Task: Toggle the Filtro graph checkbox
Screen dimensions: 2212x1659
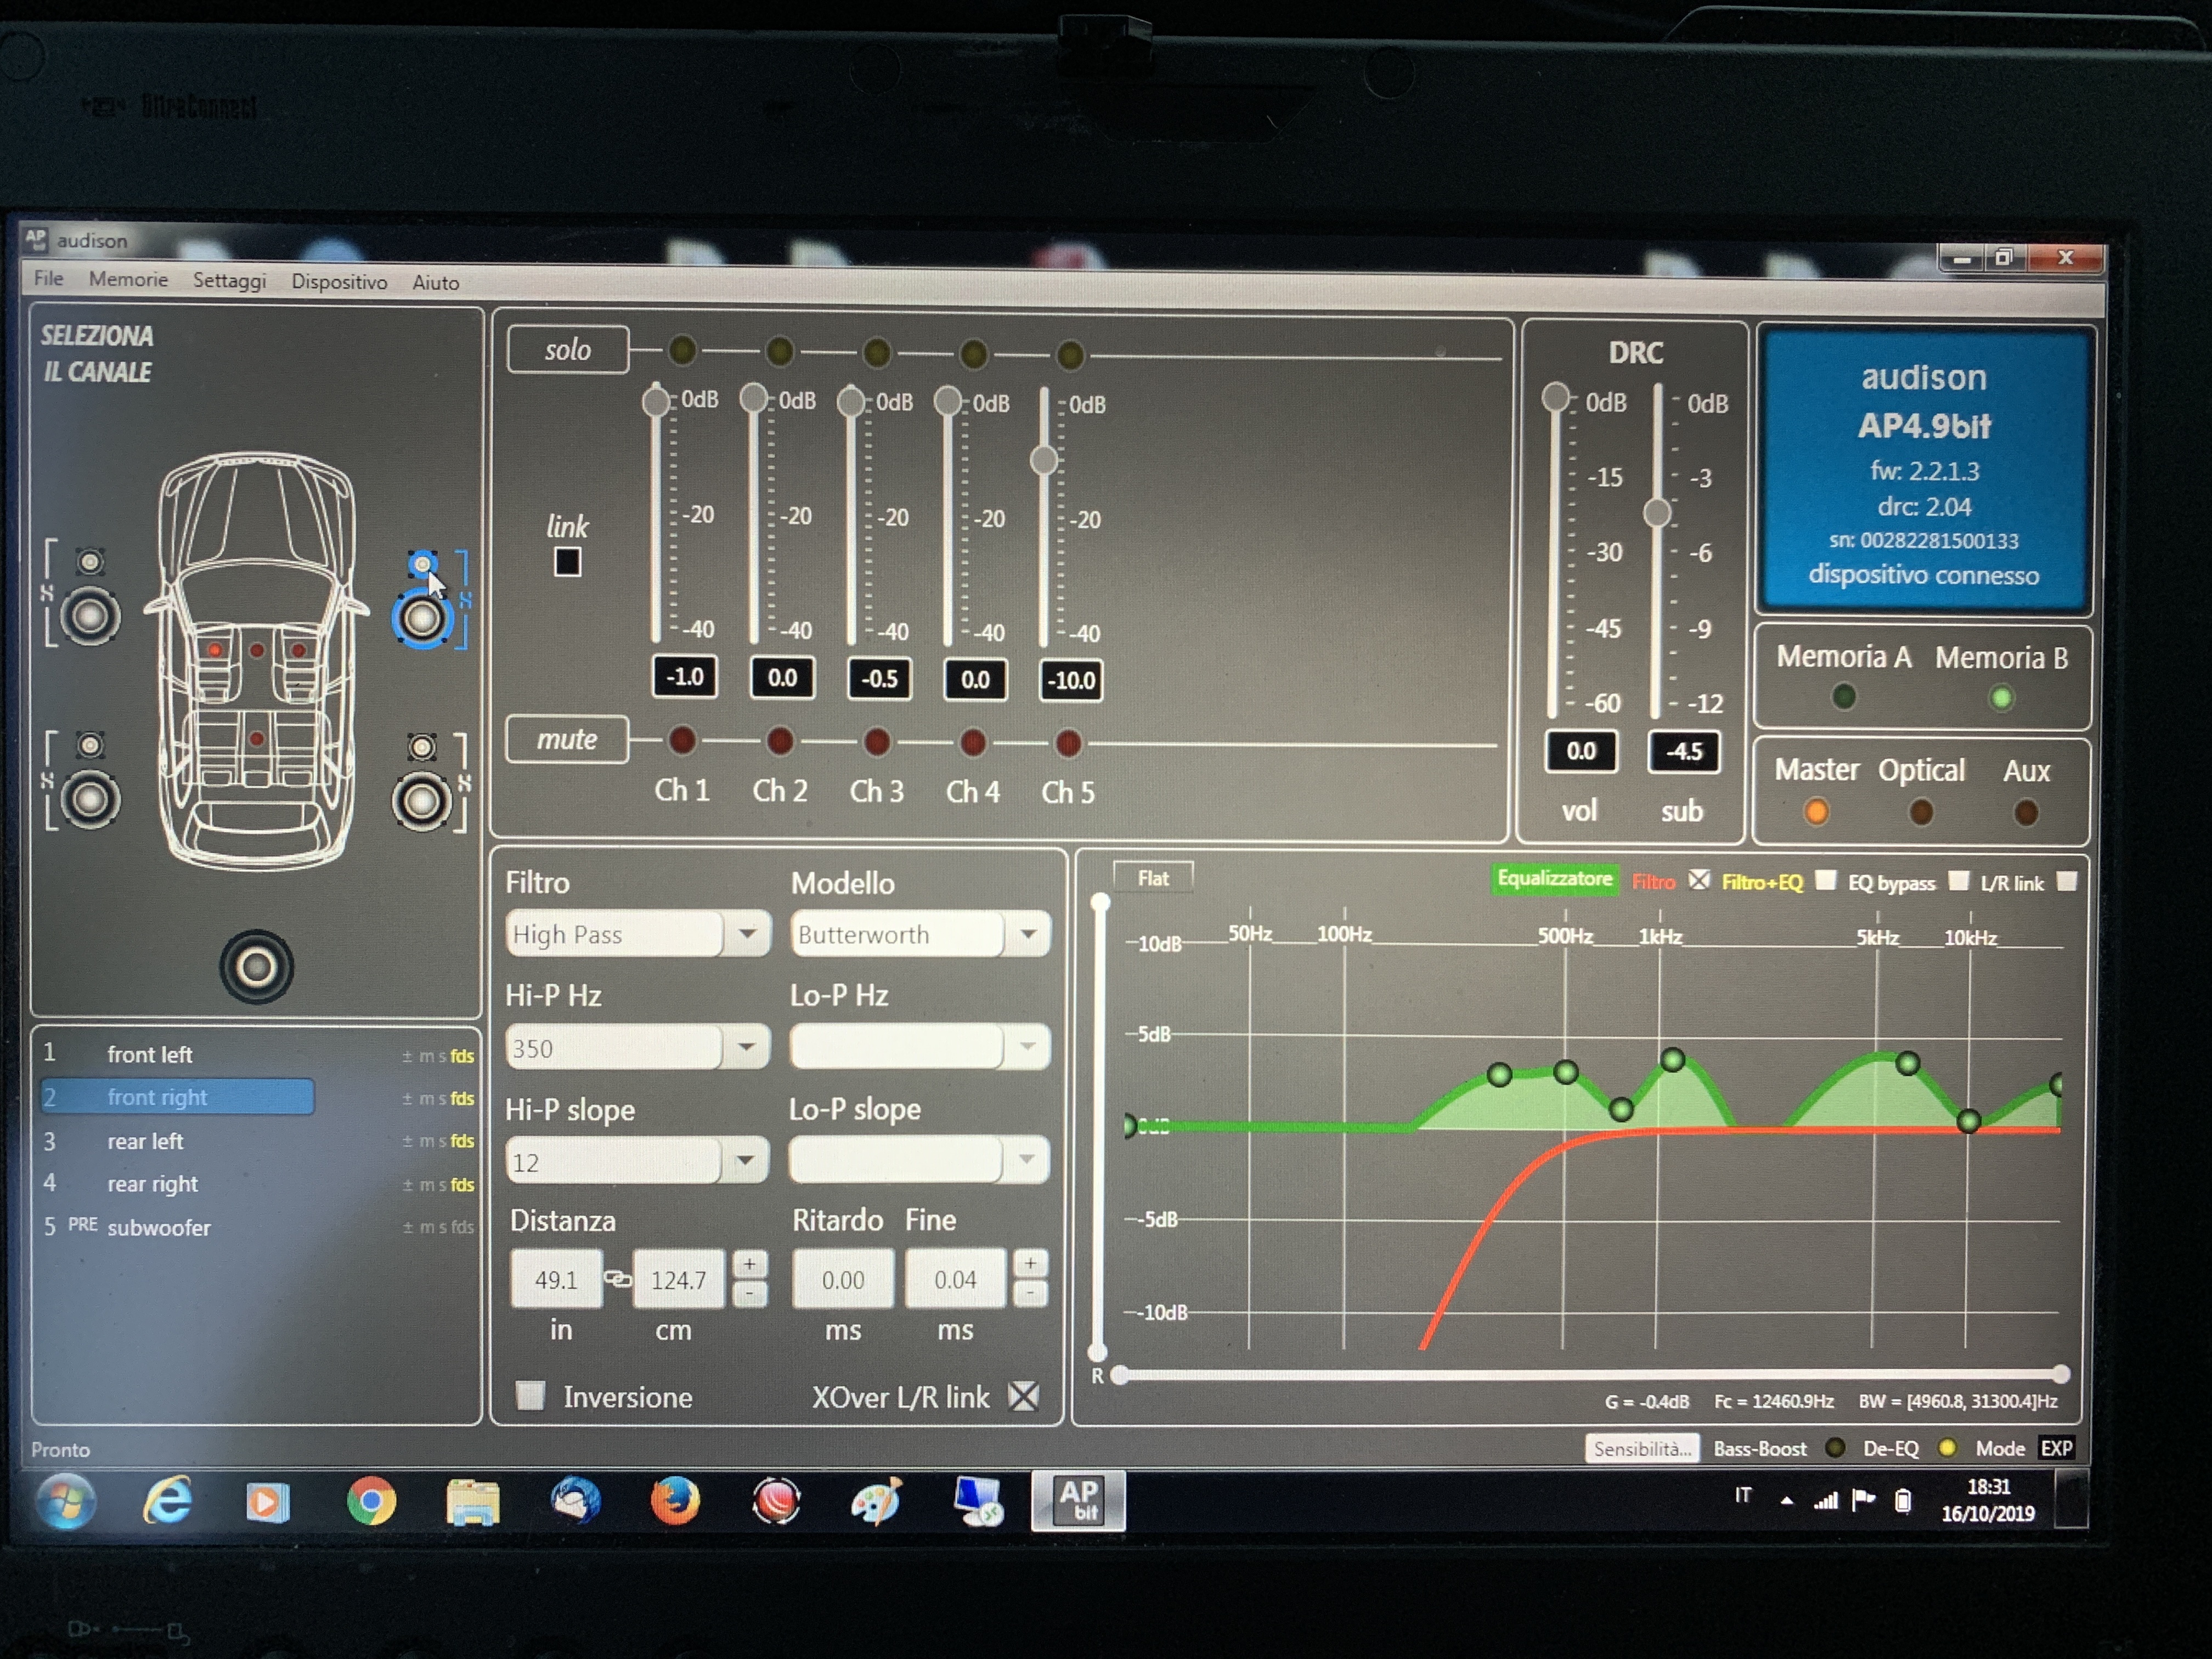Action: coord(1699,880)
